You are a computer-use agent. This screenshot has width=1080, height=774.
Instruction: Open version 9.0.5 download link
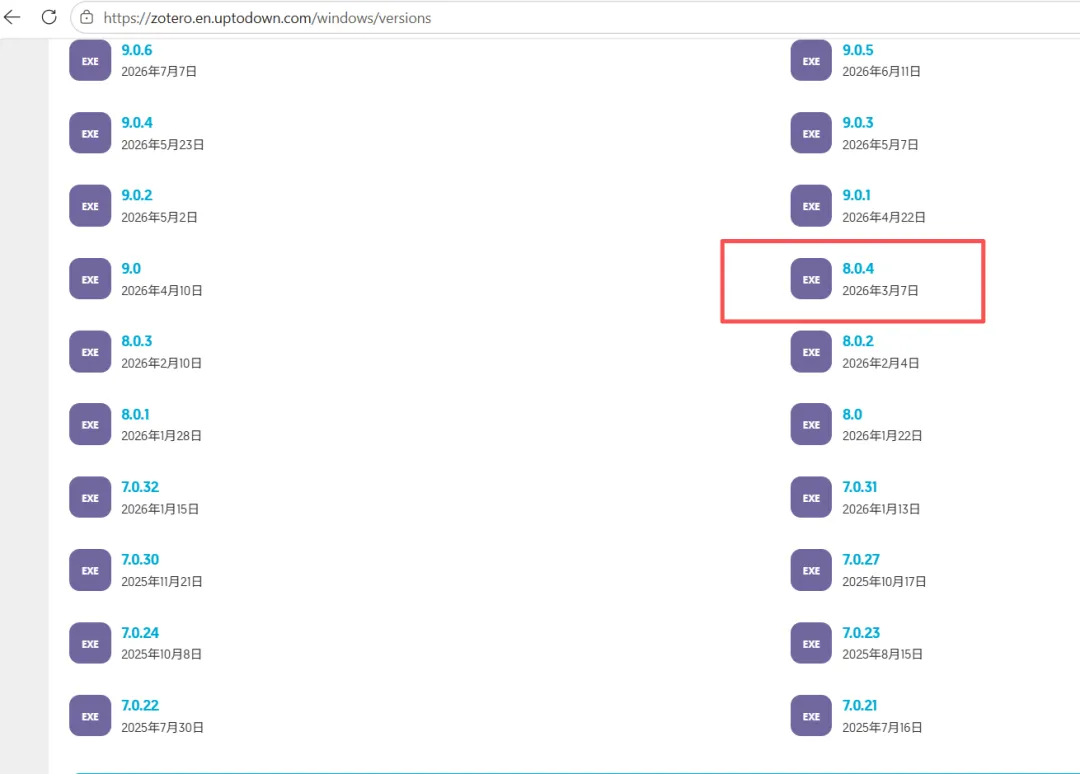click(x=858, y=50)
